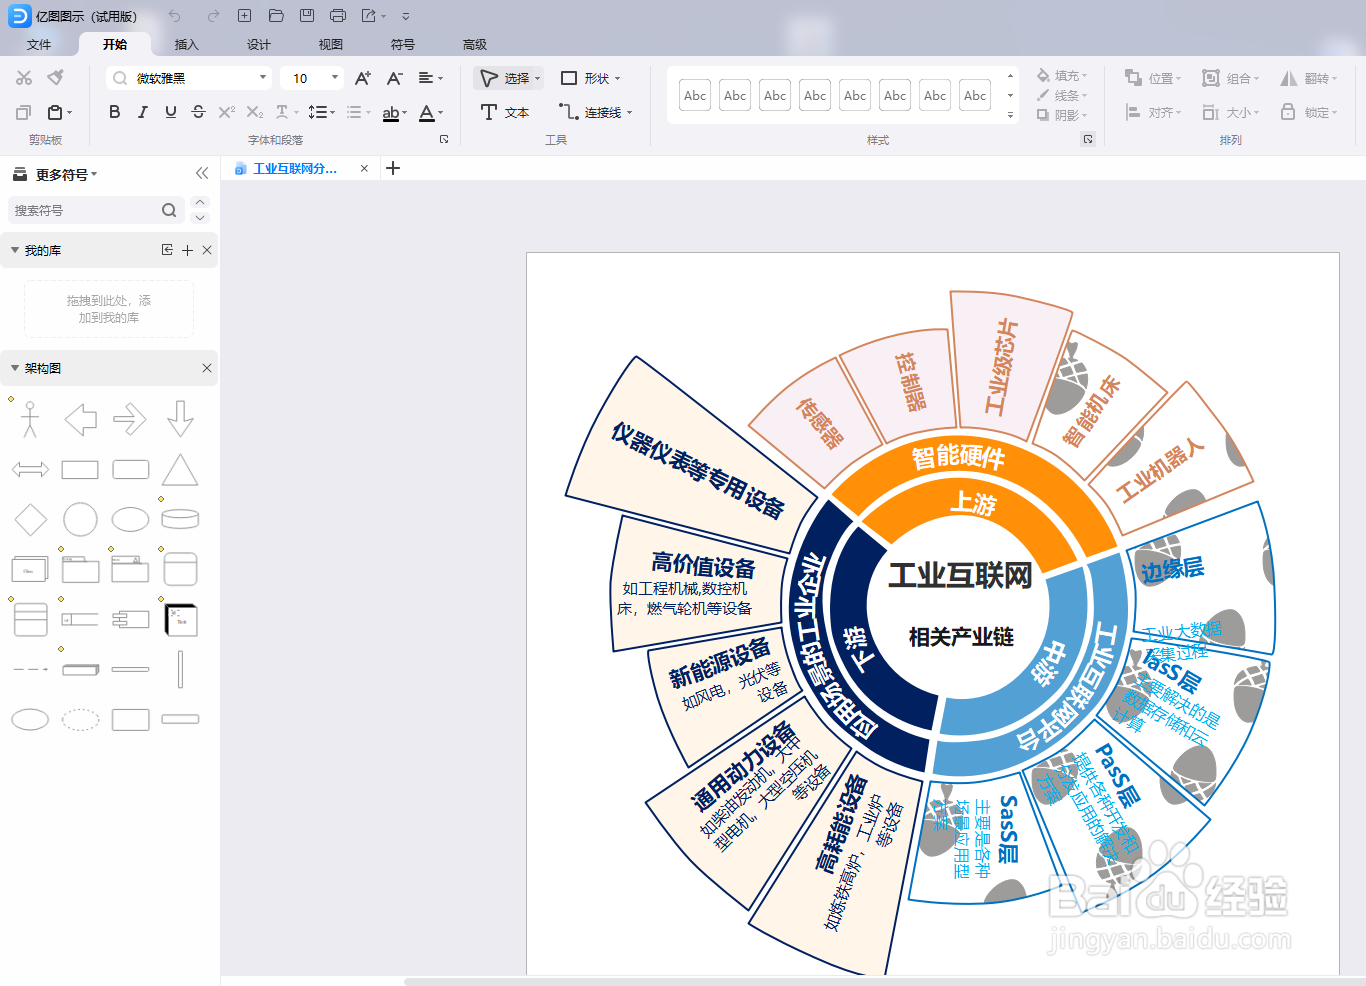Open file using folder icon
Image resolution: width=1366 pixels, height=986 pixels.
[276, 16]
